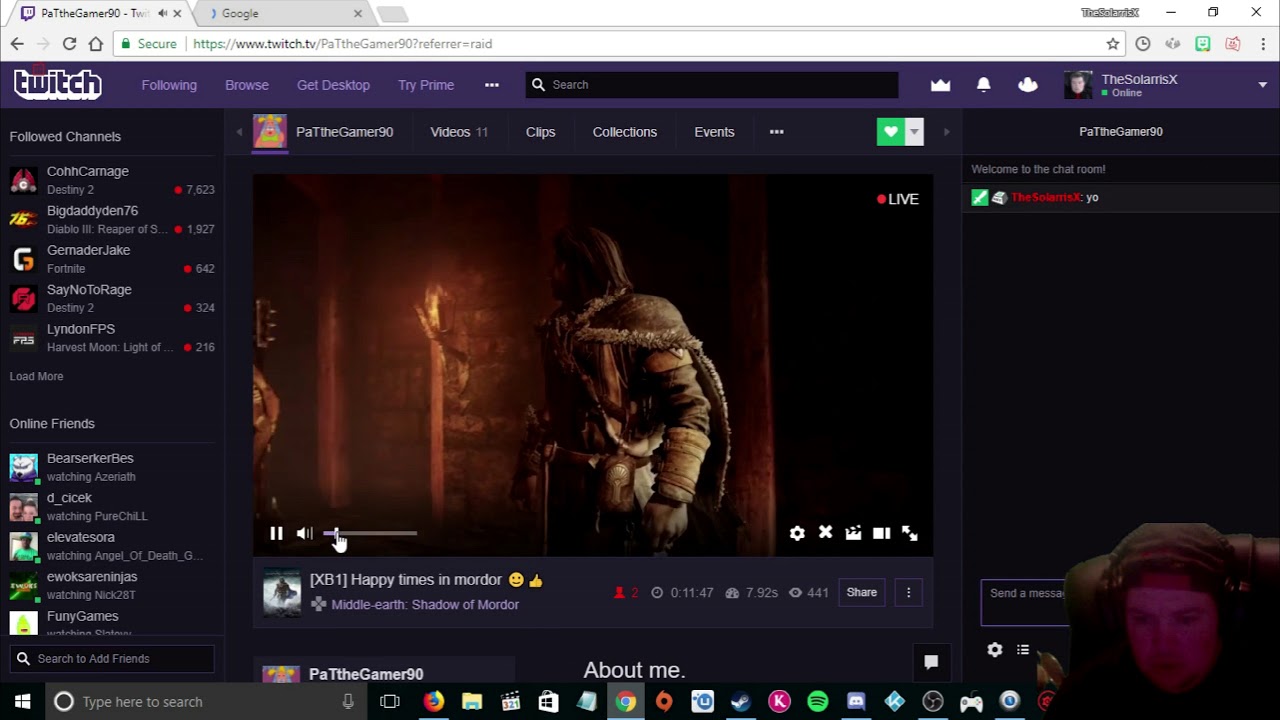The height and width of the screenshot is (720, 1280).
Task: Adjust the player volume slider
Action: (370, 533)
